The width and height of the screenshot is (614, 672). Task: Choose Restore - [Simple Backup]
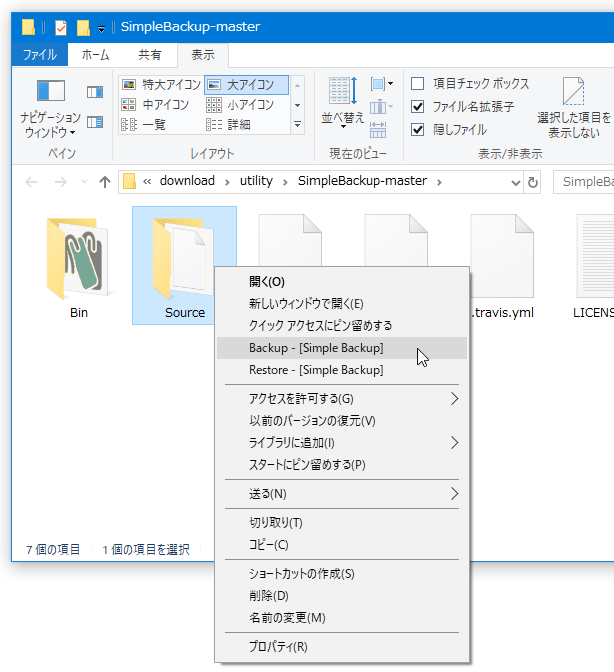click(x=341, y=370)
